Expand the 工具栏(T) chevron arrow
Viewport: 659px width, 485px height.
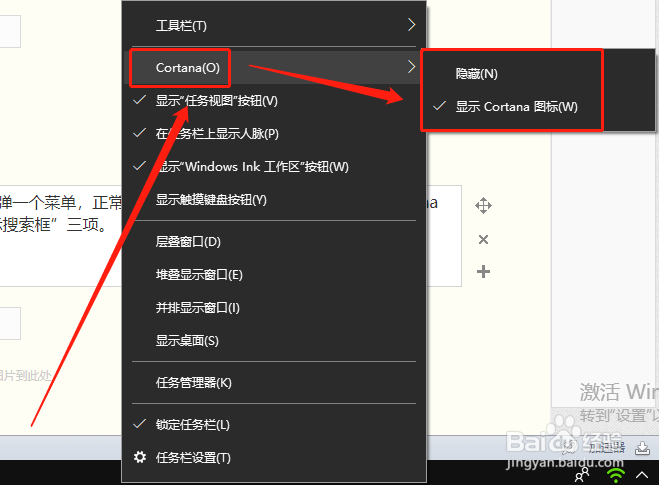(411, 25)
